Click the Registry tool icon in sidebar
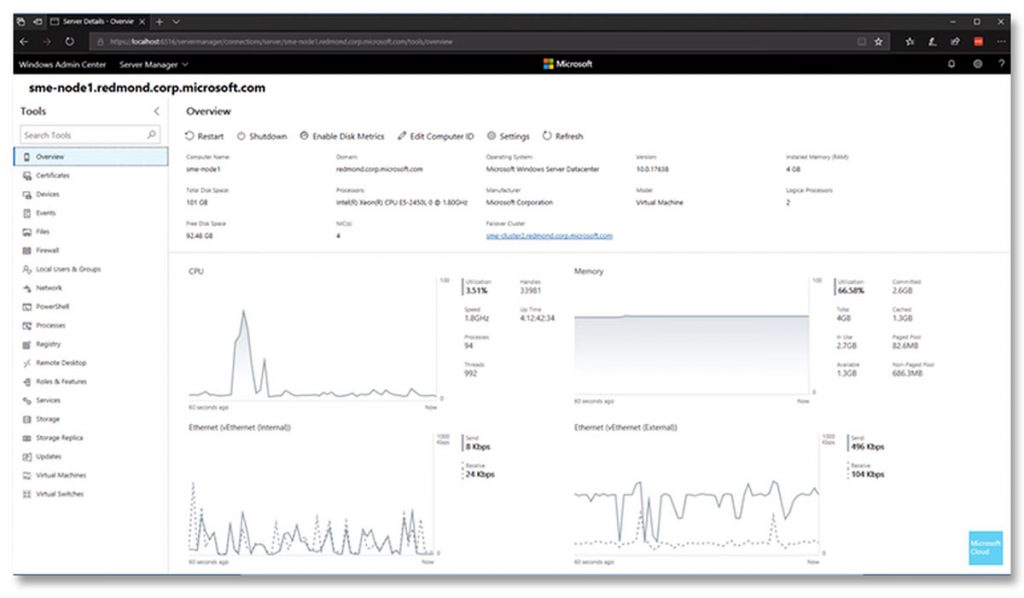 pyautogui.click(x=27, y=344)
